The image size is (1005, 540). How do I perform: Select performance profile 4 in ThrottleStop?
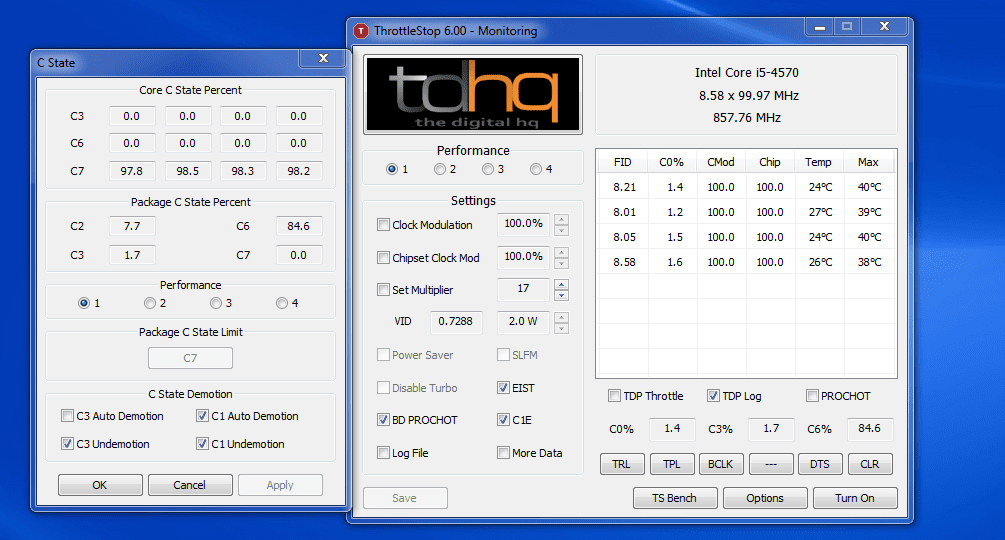[536, 169]
